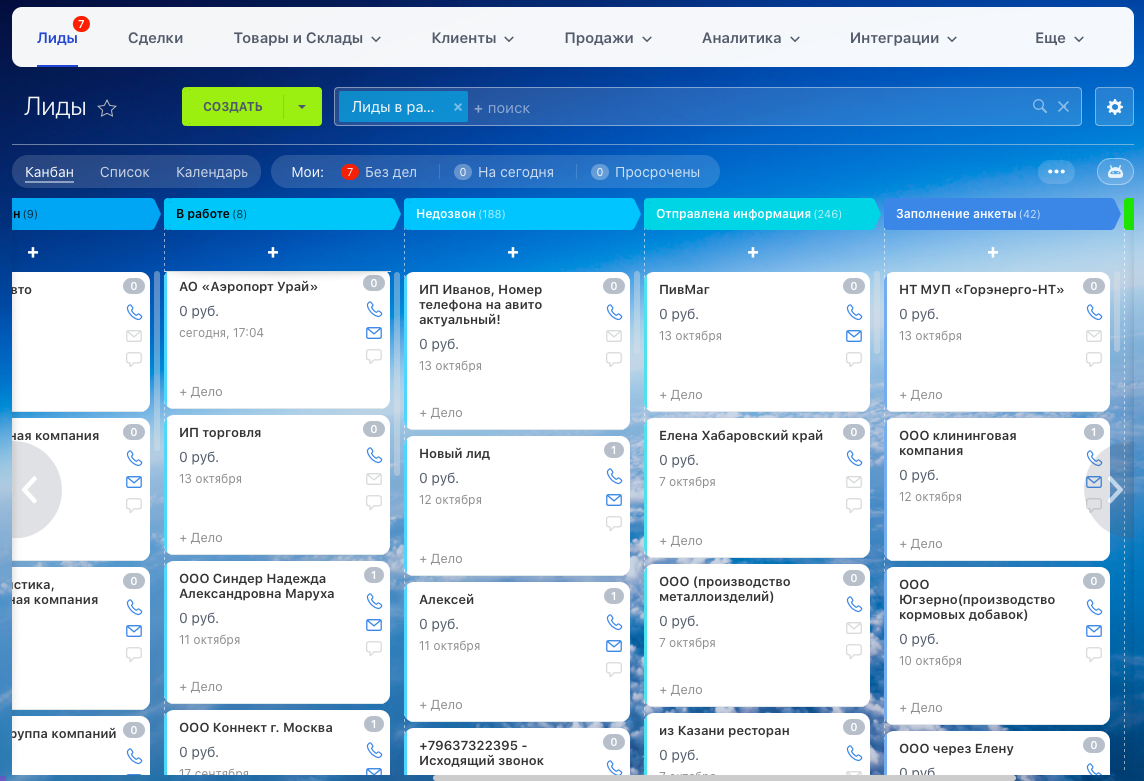1144x781 pixels.
Task: Call ООО Югзерно via phone icon
Action: click(1094, 607)
